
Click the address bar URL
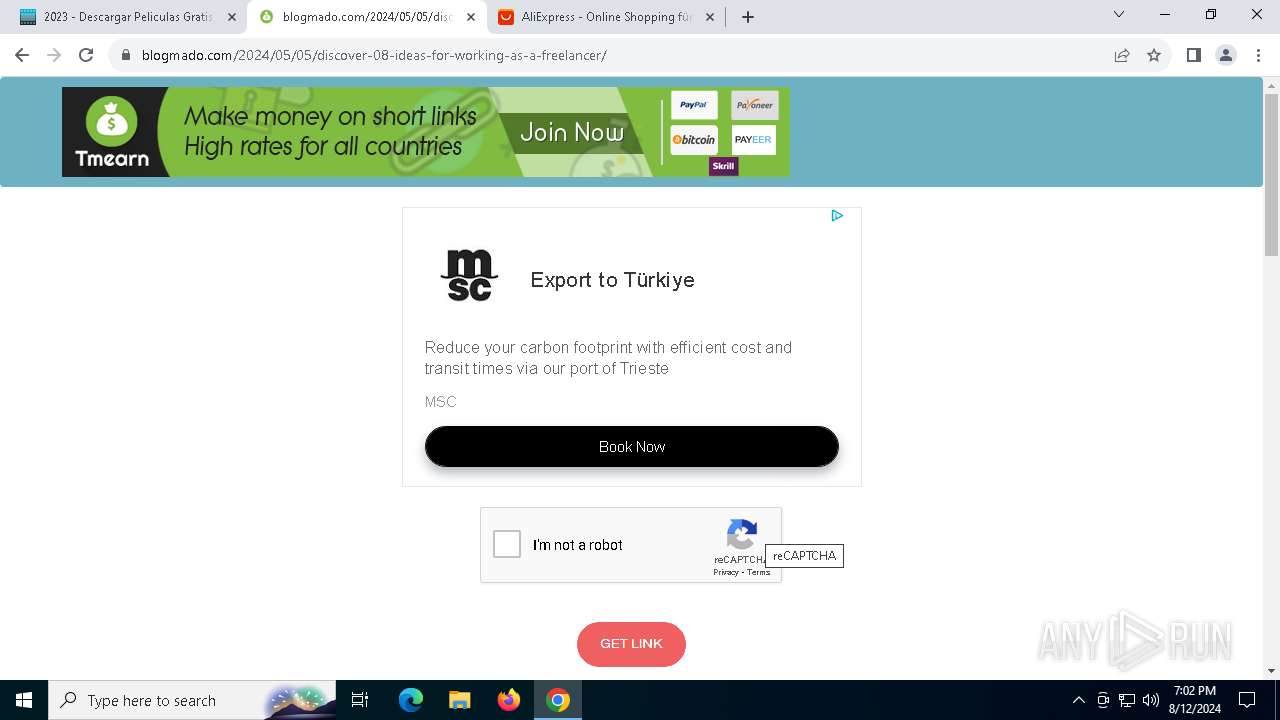[x=374, y=55]
